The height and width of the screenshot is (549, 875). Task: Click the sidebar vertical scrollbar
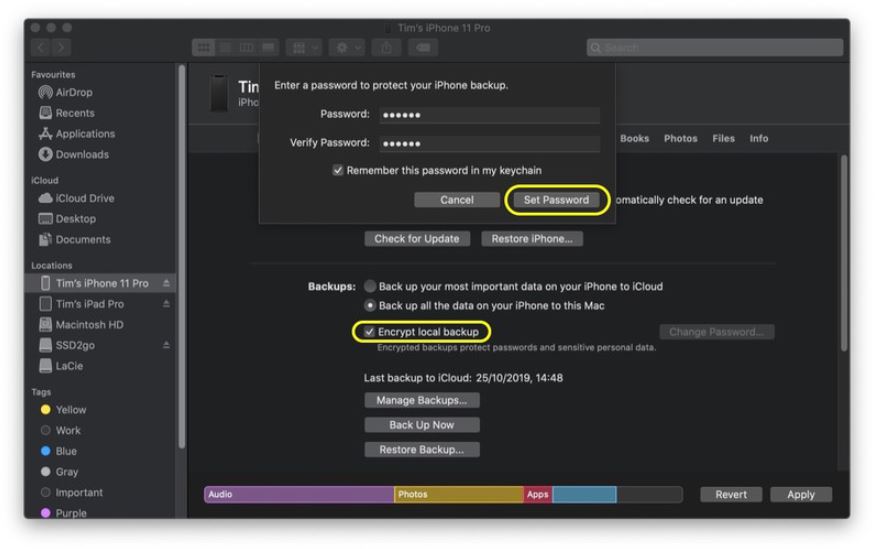point(181,257)
